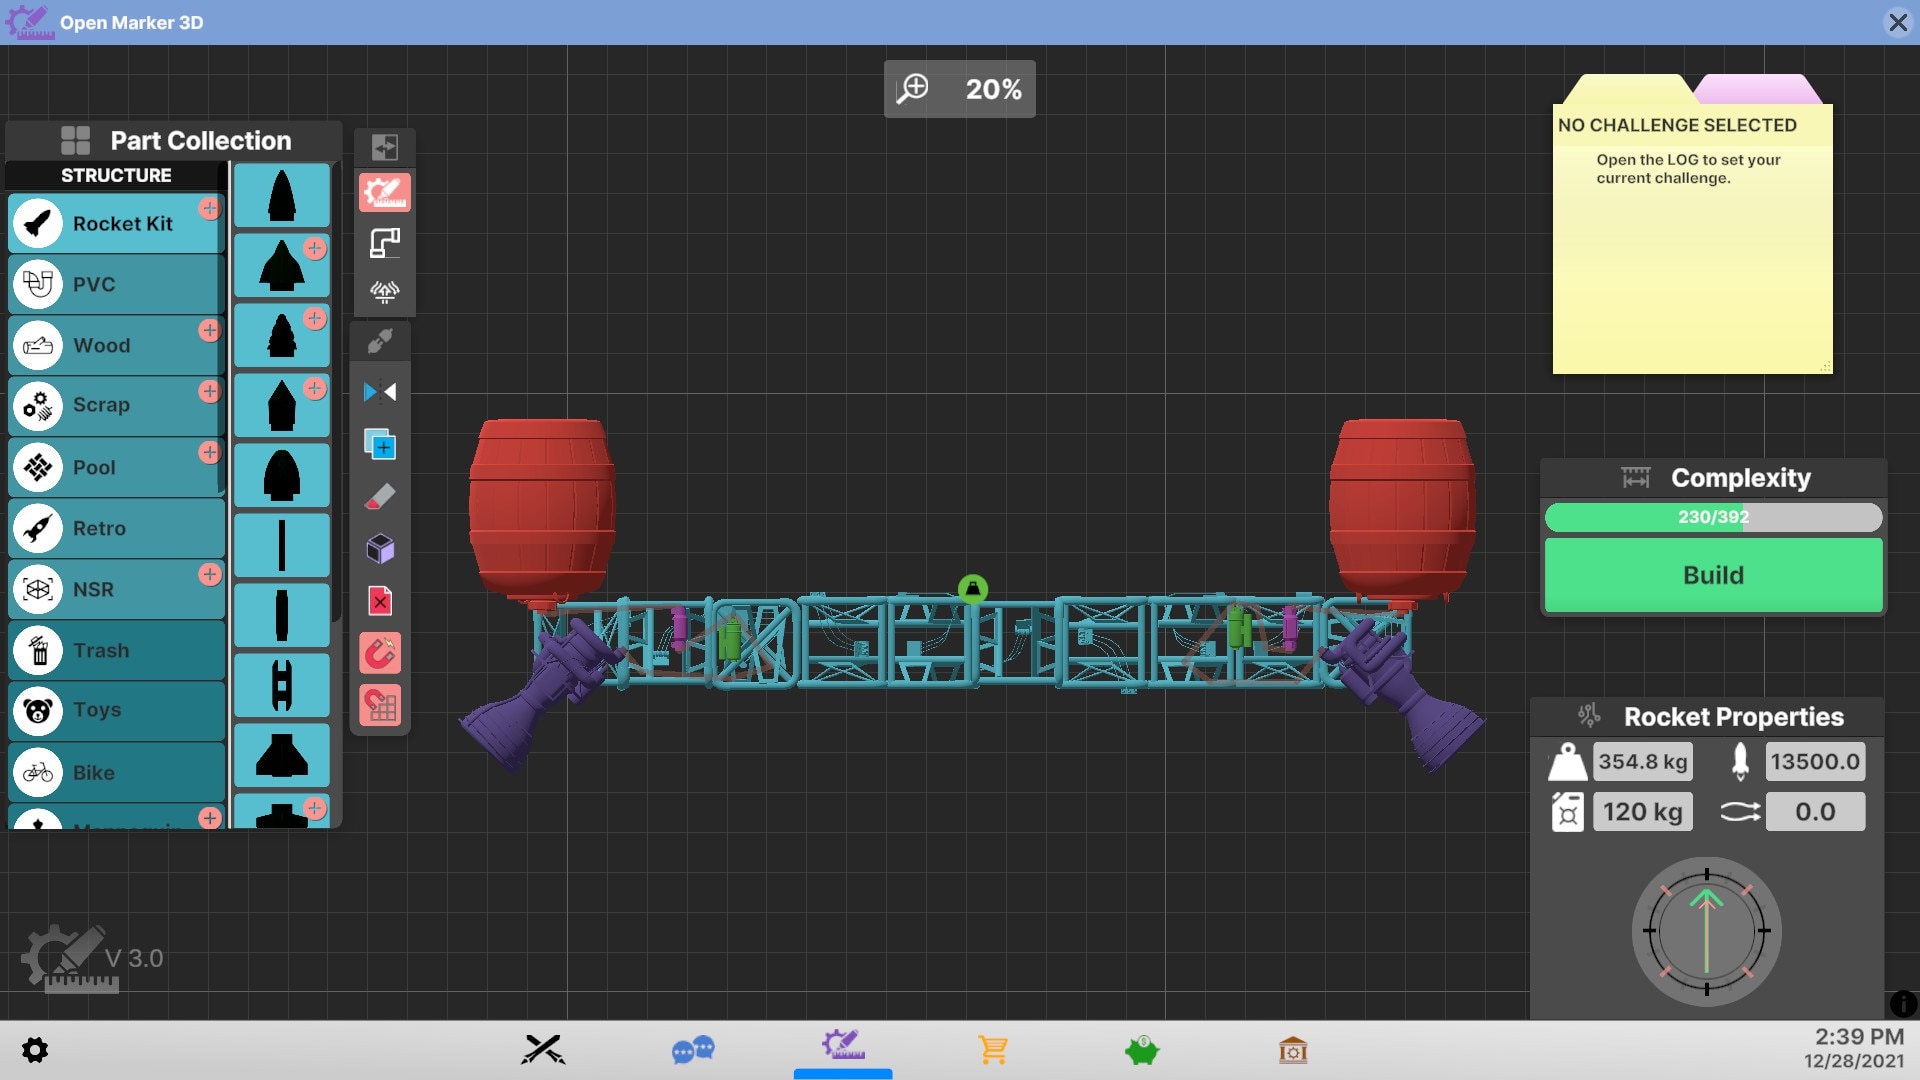Click the delete document red X icon
1920x1080 pixels.
tap(380, 600)
